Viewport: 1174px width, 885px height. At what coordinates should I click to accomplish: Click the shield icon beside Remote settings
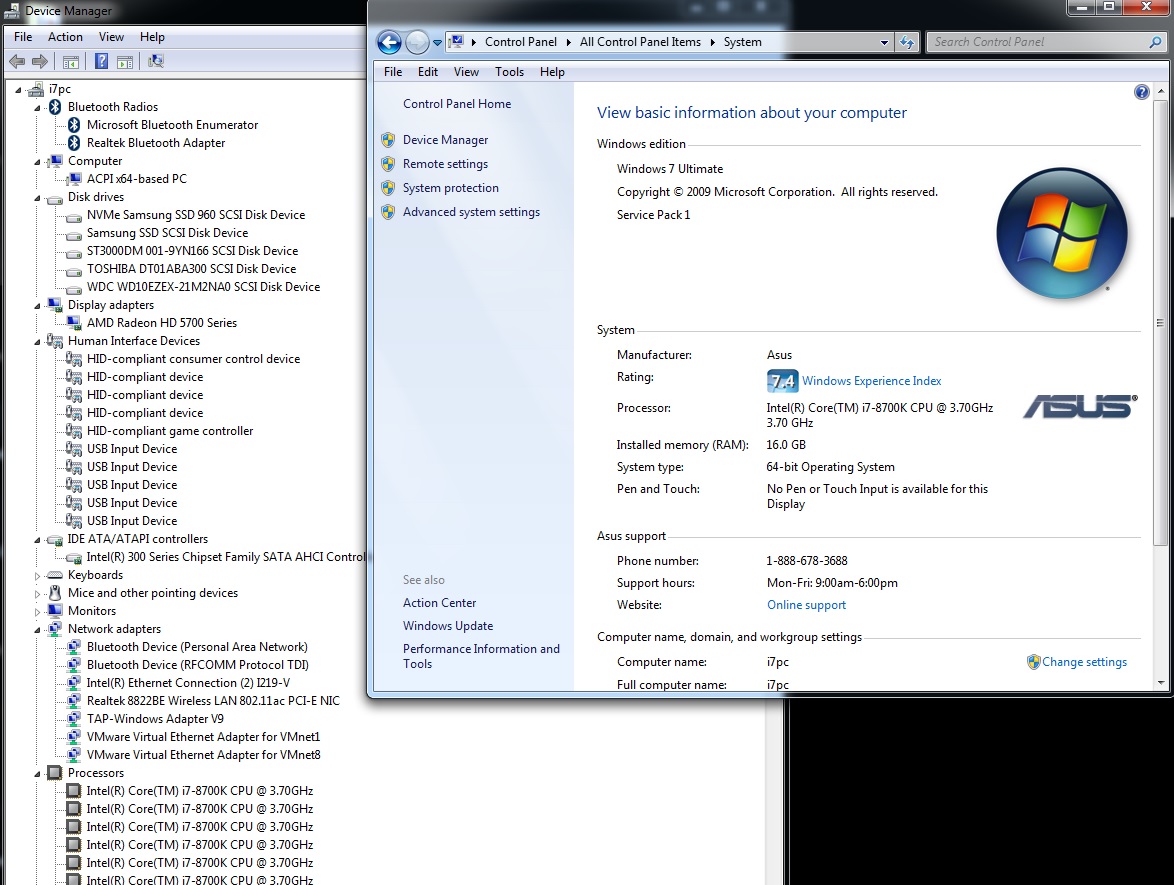click(388, 164)
